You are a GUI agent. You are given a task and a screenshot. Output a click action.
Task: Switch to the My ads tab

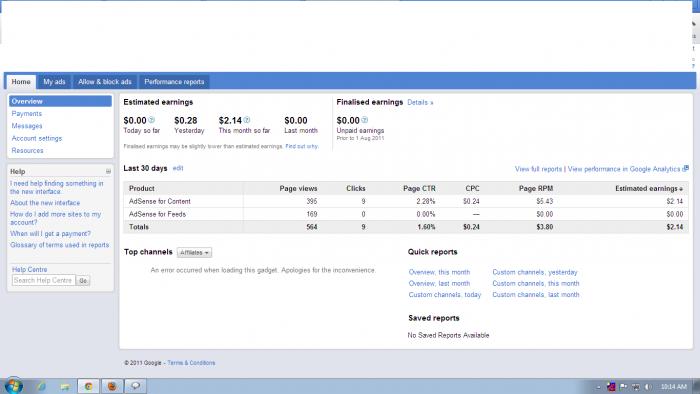tap(54, 82)
